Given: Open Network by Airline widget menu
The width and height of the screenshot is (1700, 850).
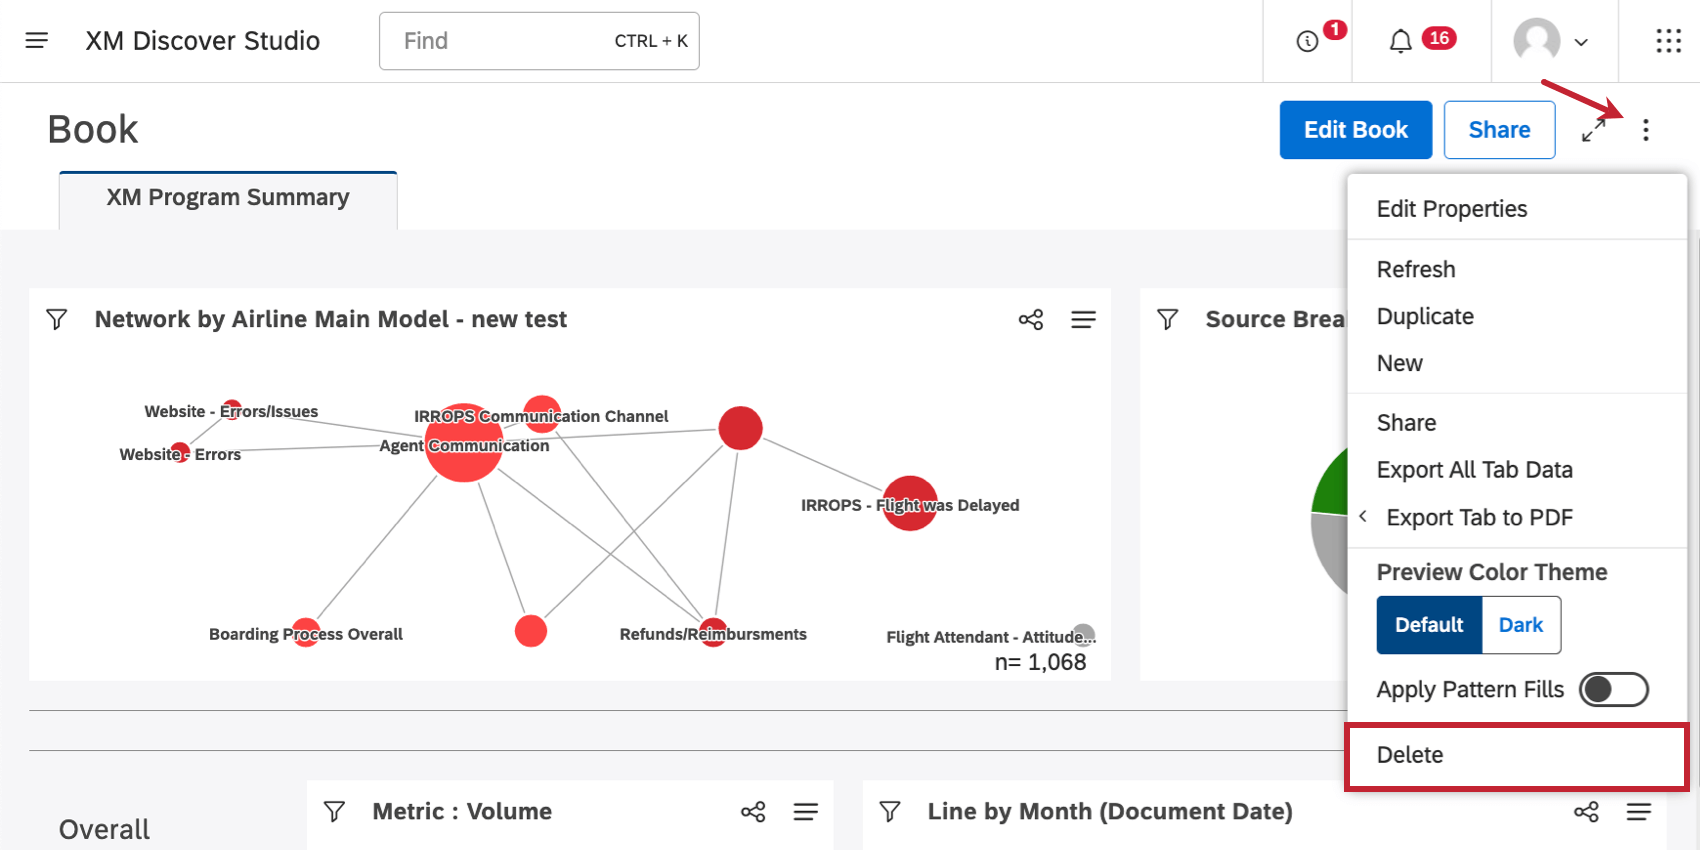Looking at the screenshot, I should coord(1083,319).
